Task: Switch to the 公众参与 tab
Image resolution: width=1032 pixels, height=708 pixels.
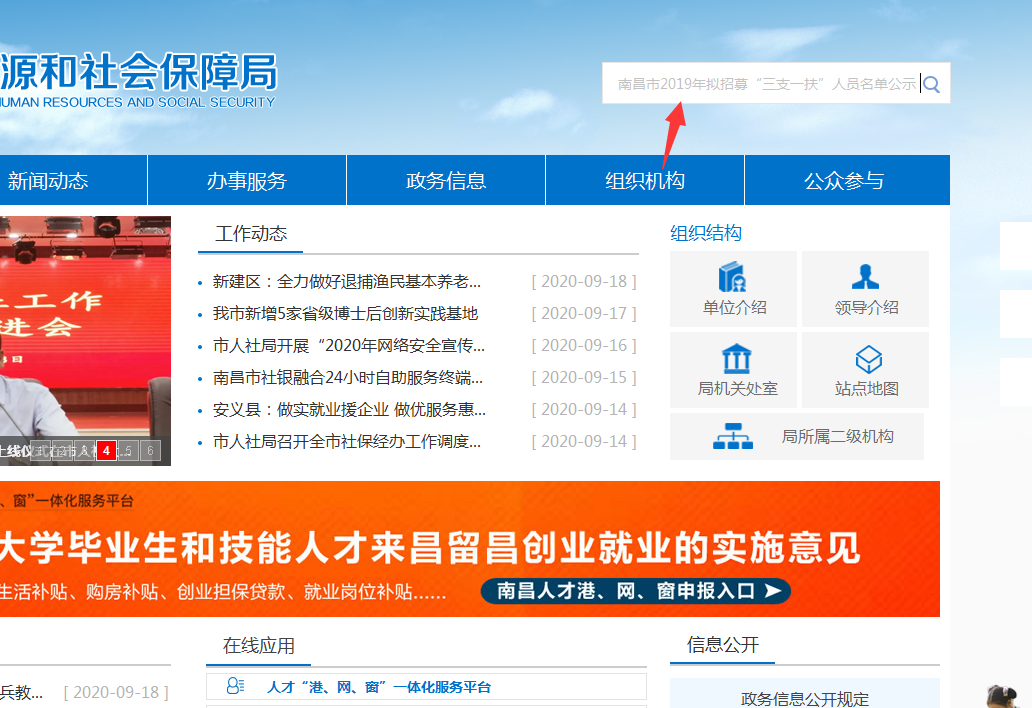Action: pos(845,179)
